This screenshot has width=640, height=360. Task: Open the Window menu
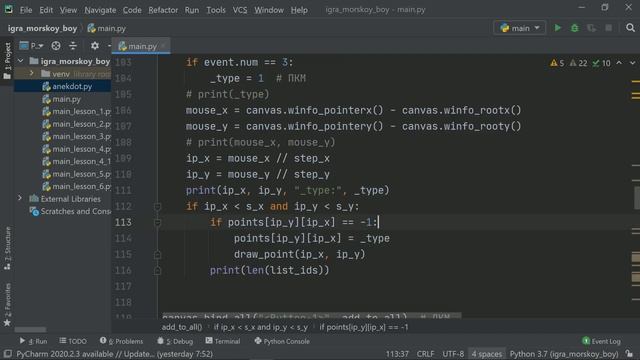pos(269,10)
